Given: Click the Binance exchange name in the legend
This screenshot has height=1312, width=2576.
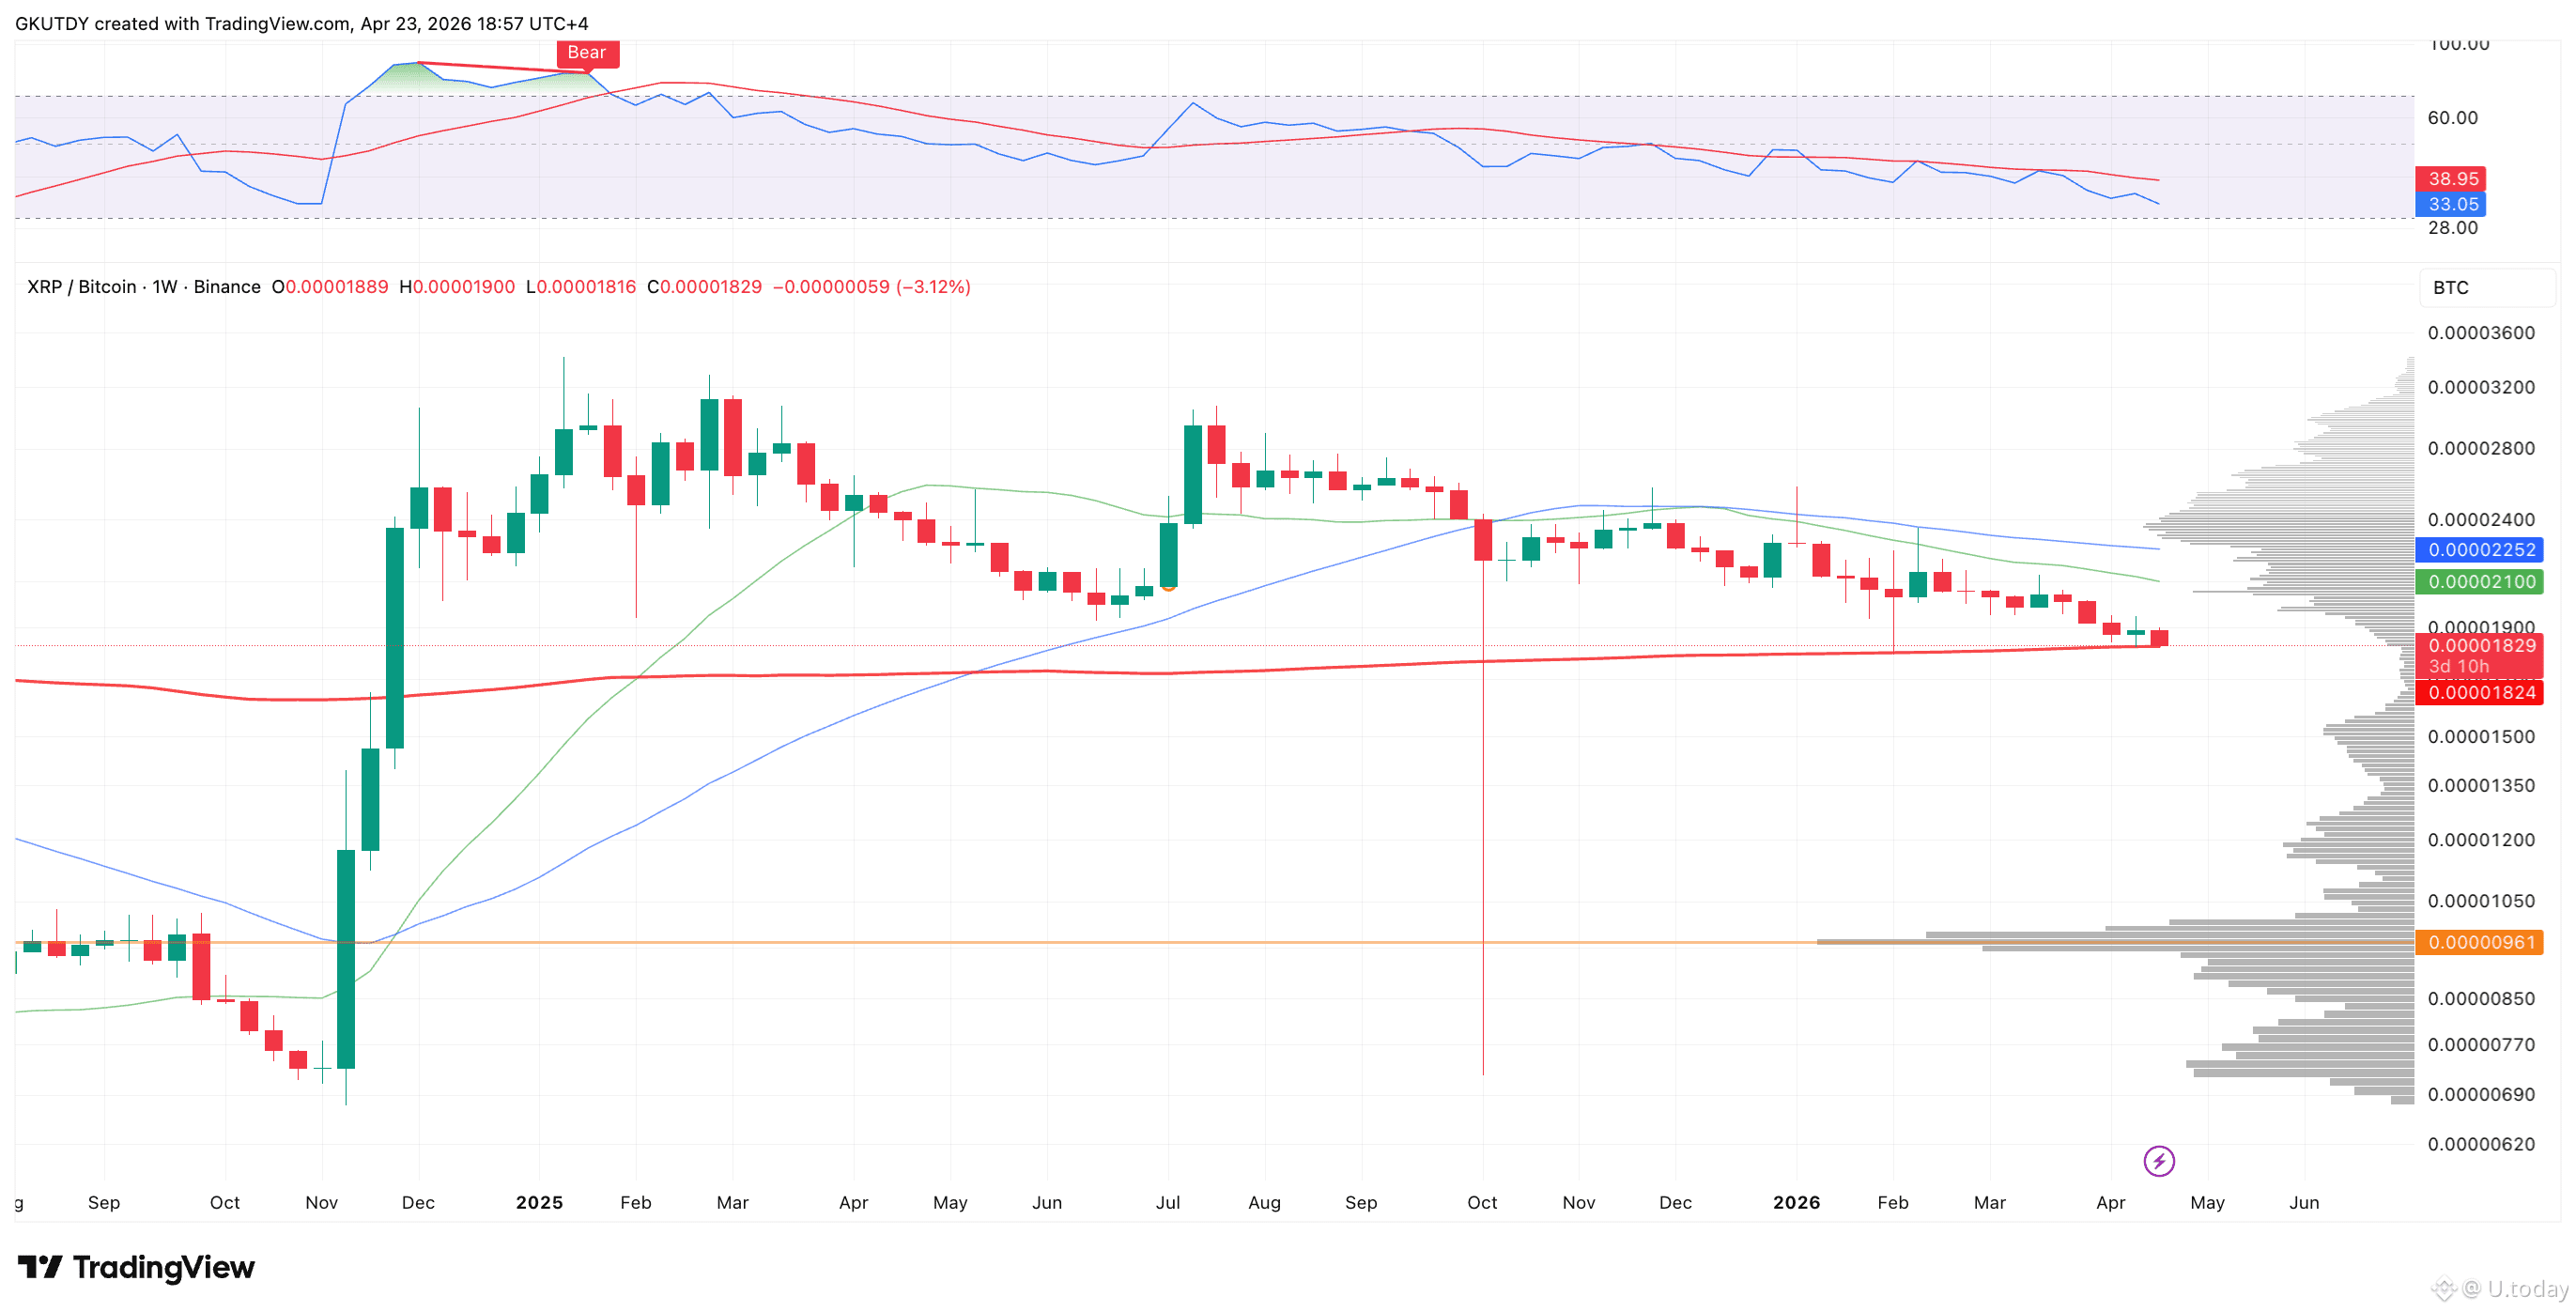Looking at the screenshot, I should (x=230, y=287).
